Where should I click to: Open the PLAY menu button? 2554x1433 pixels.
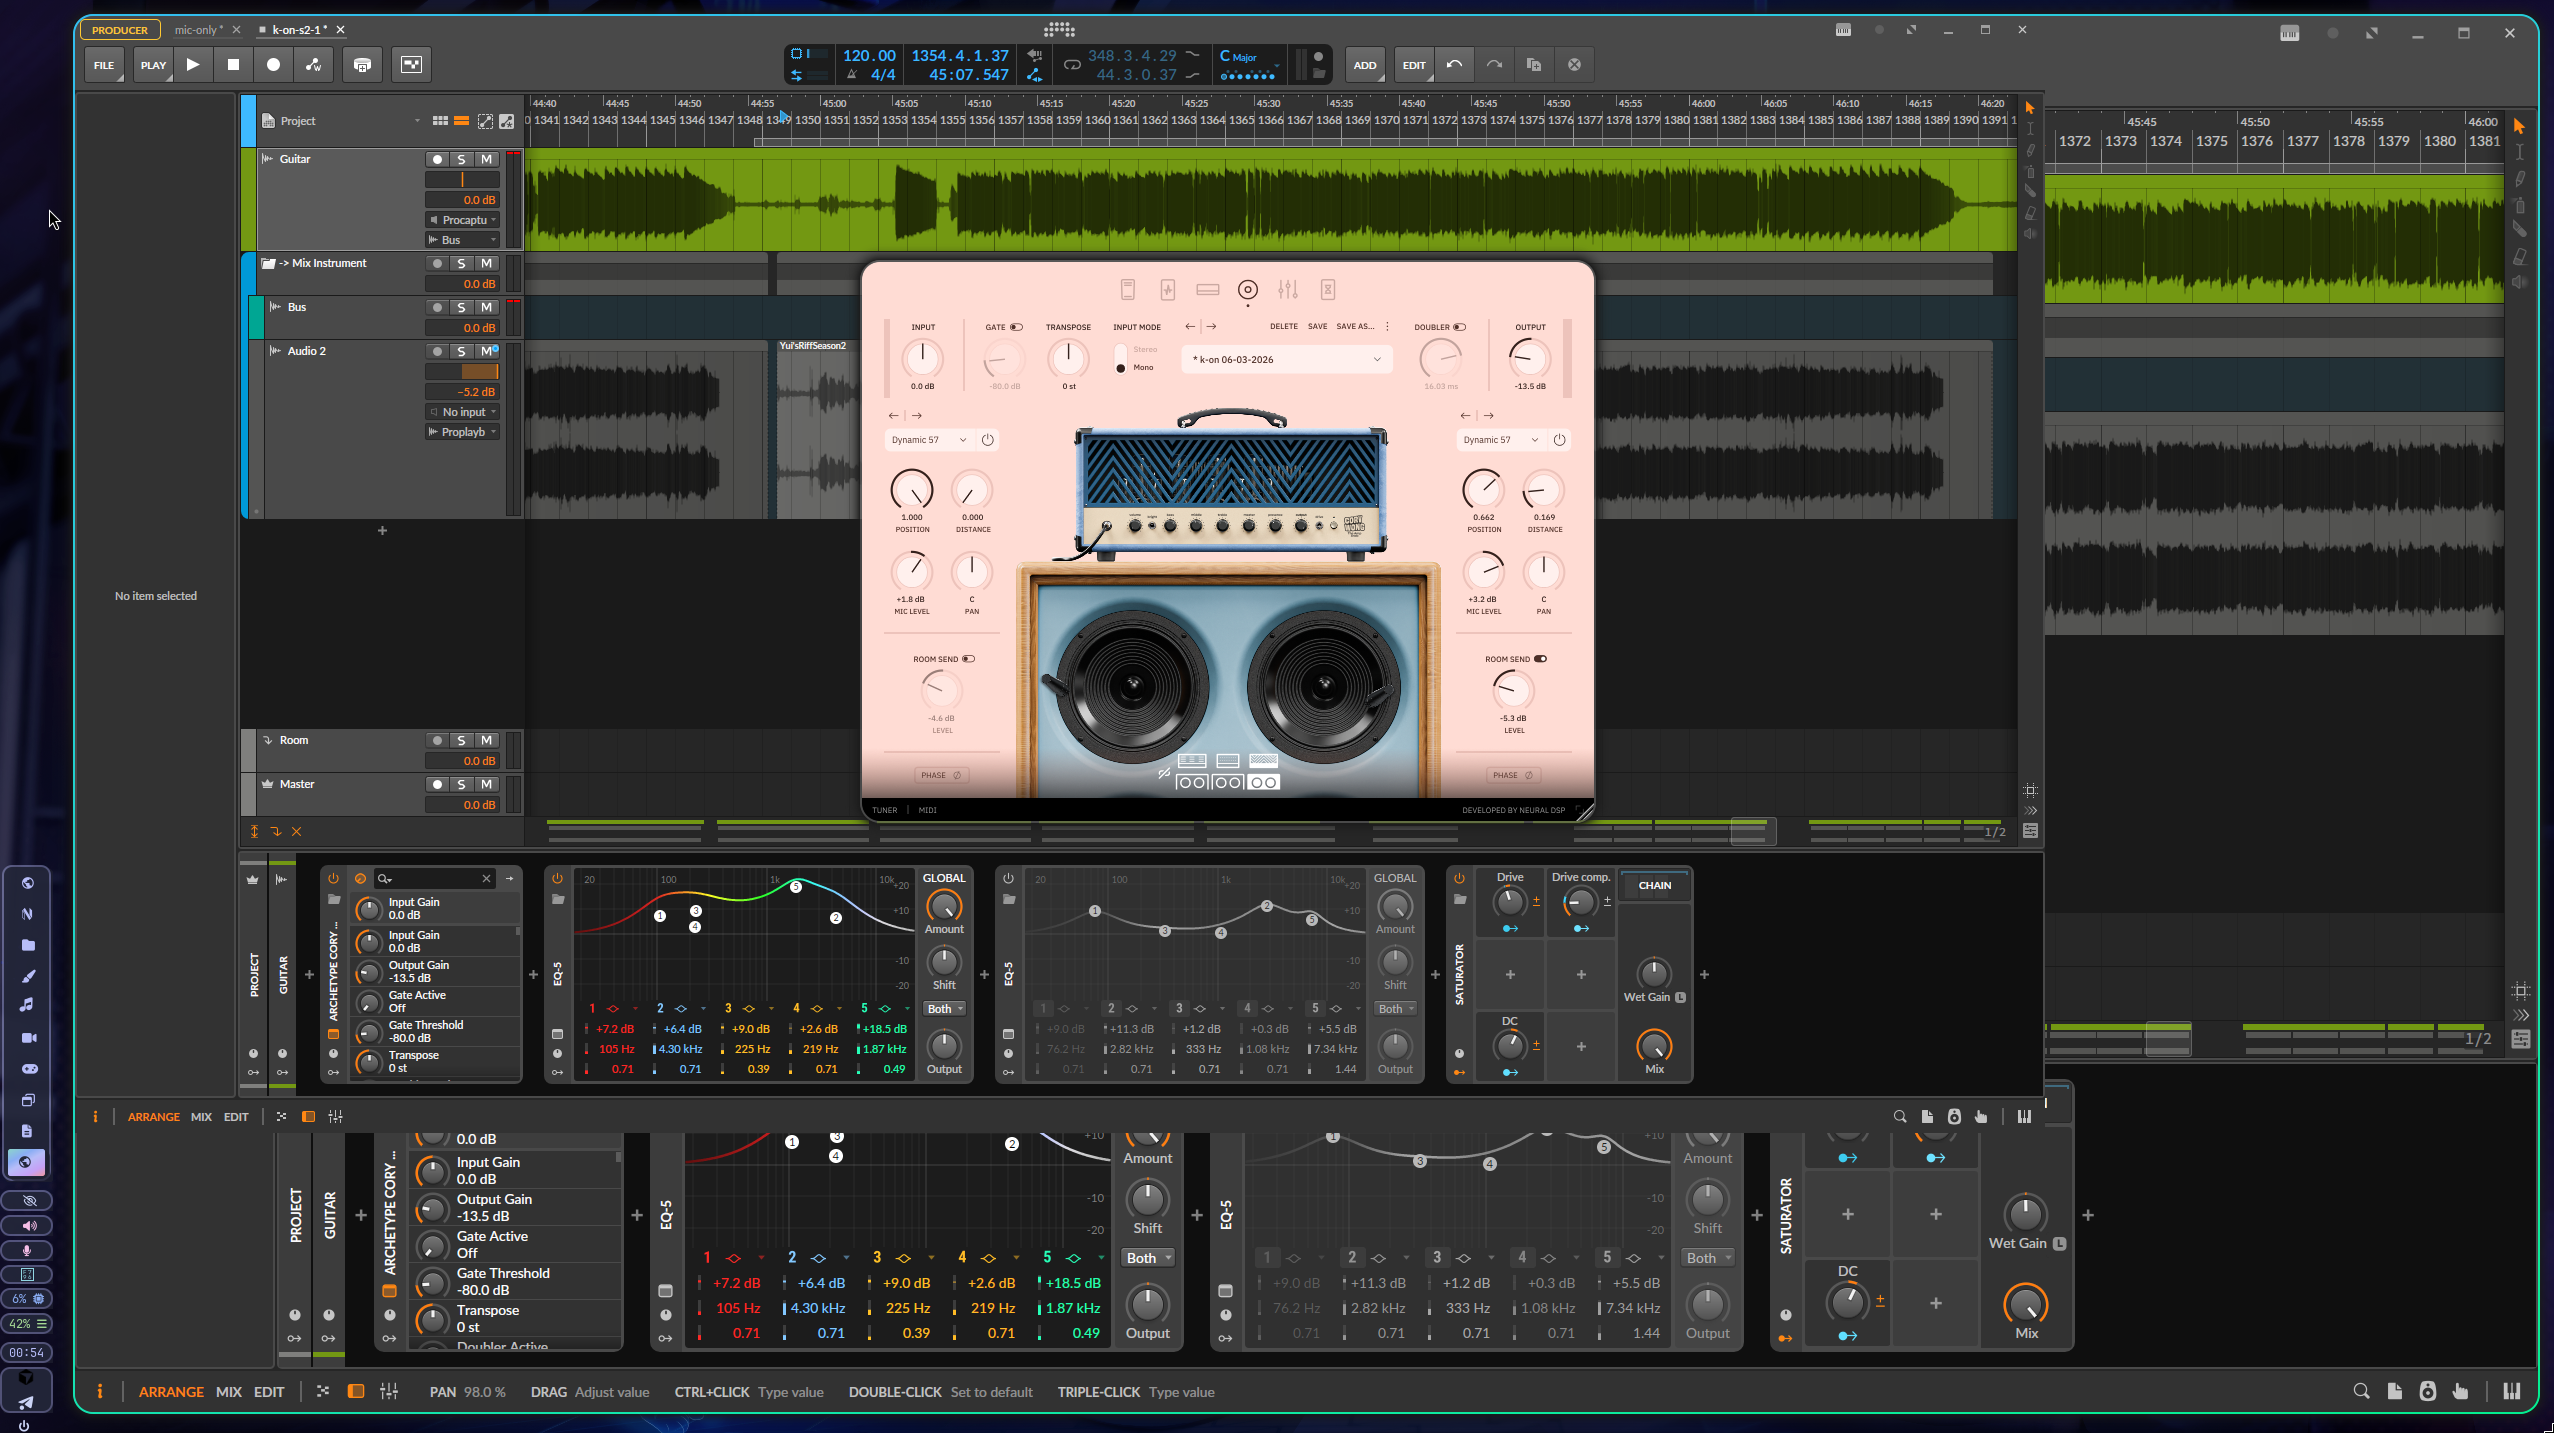click(x=153, y=65)
